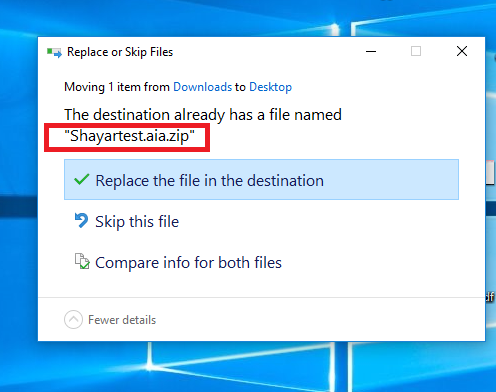The height and width of the screenshot is (392, 496).
Task: Open Compare info for both files
Action: point(188,263)
